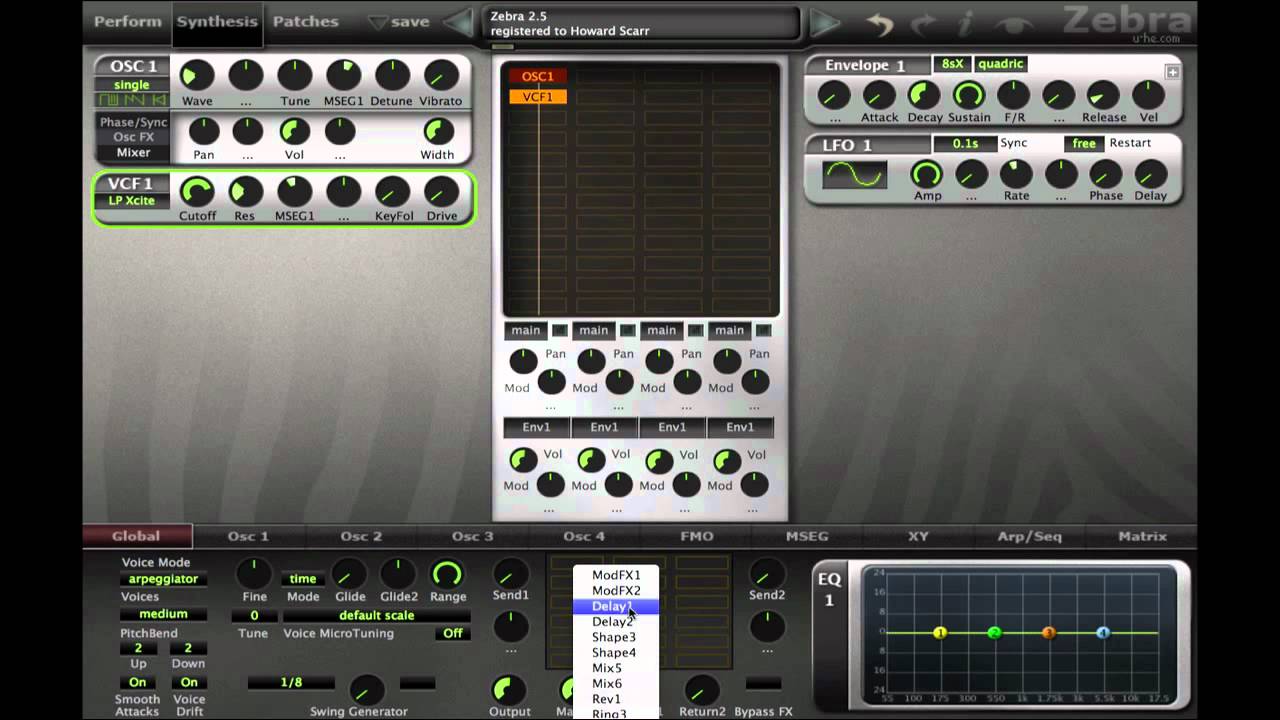Open the Arp/Seq lower tab
This screenshot has height=720, width=1280.
[1030, 536]
